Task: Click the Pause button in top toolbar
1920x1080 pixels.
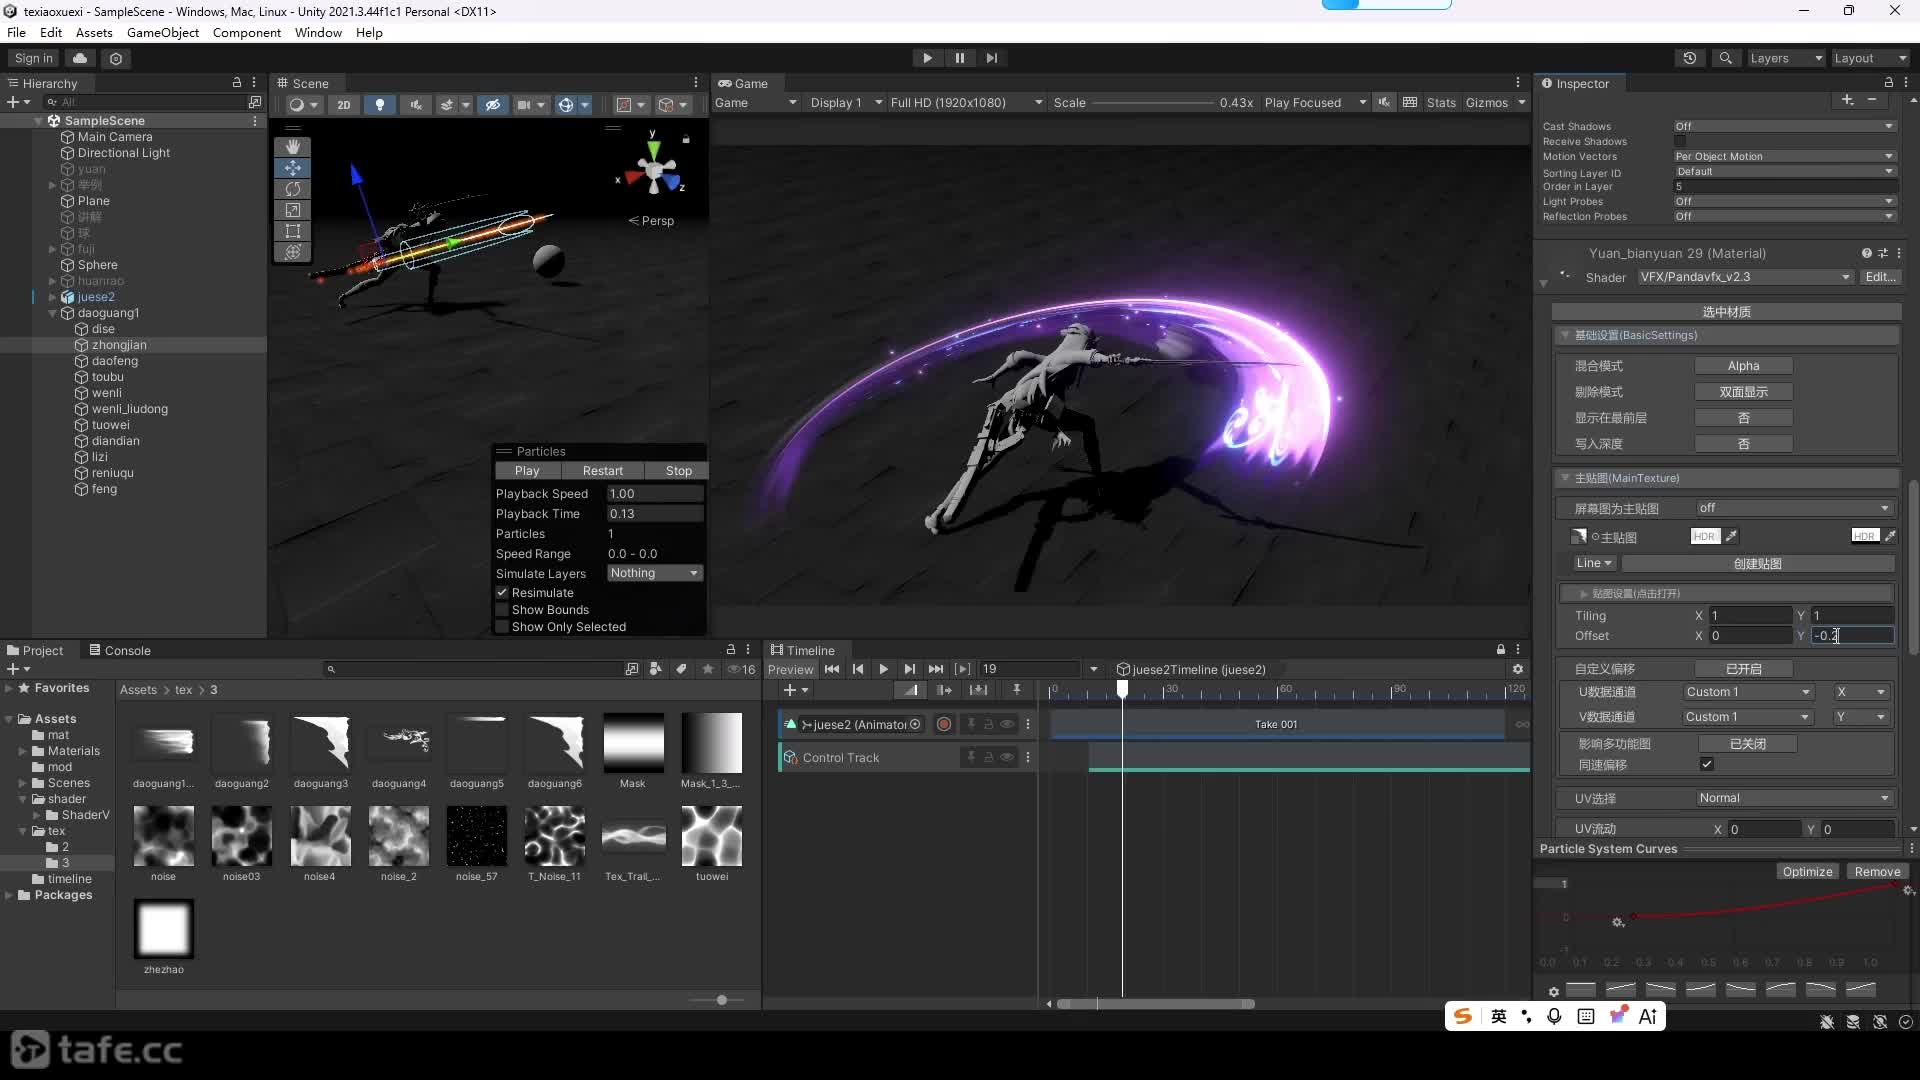Action: point(959,58)
